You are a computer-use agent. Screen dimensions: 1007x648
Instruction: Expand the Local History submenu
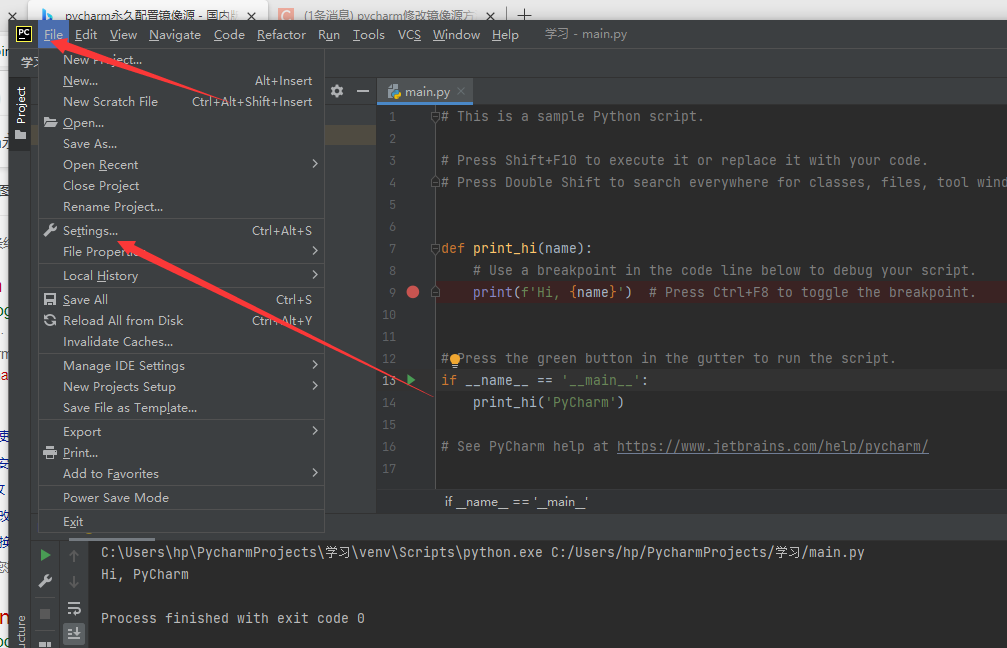315,275
